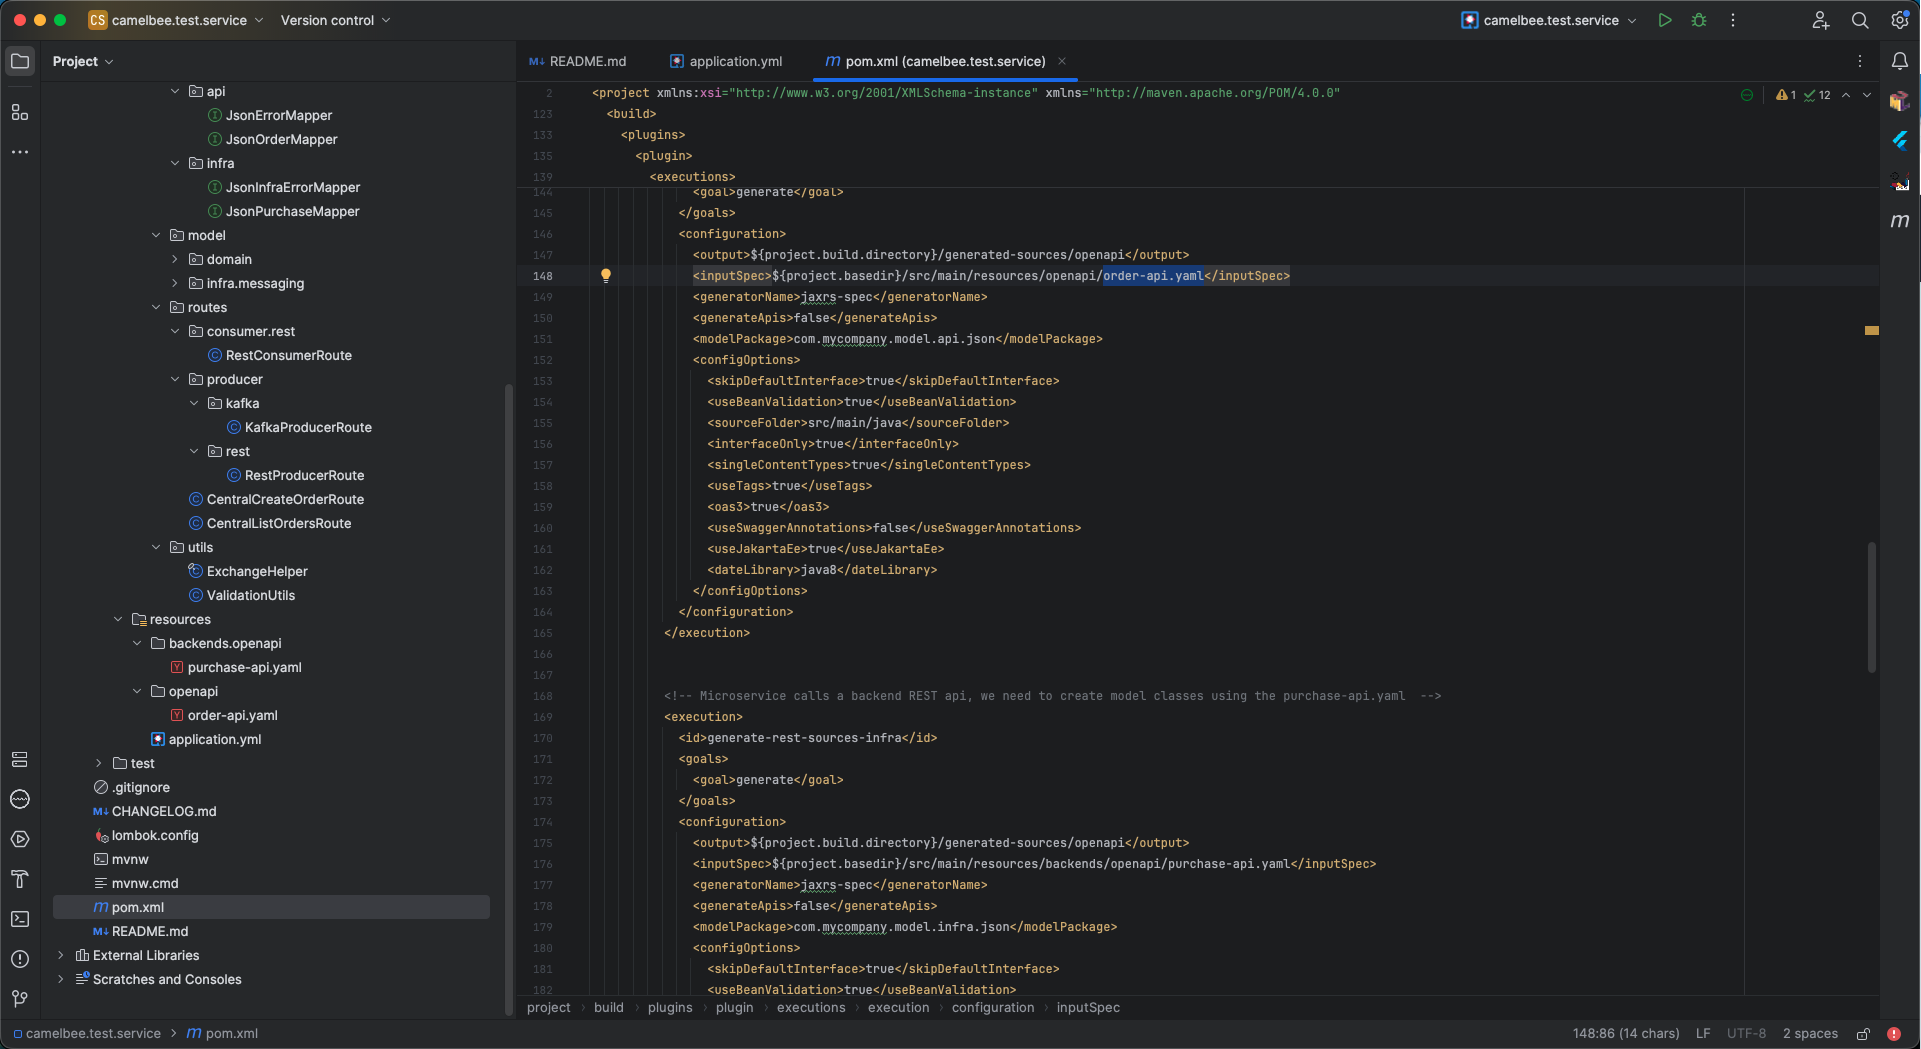Screen dimensions: 1921x1049
Task: Toggle the read-only lock in the status bar
Action: 1864,1034
